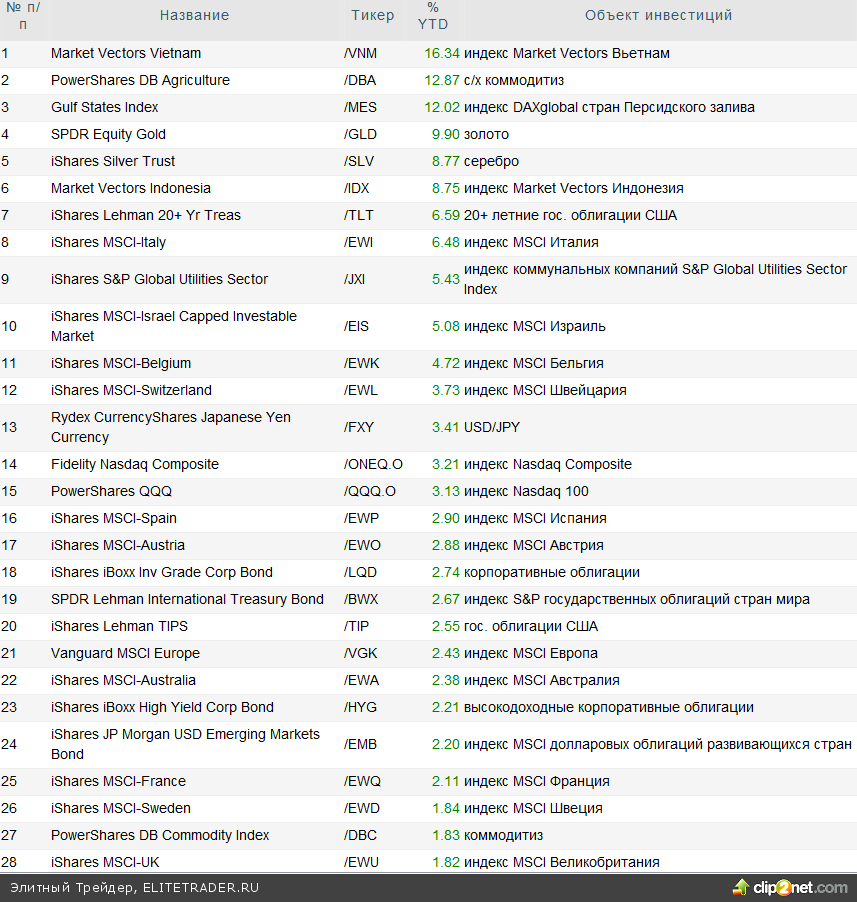
Task: Click the /QQQ.O ticker cell
Action: click(369, 491)
